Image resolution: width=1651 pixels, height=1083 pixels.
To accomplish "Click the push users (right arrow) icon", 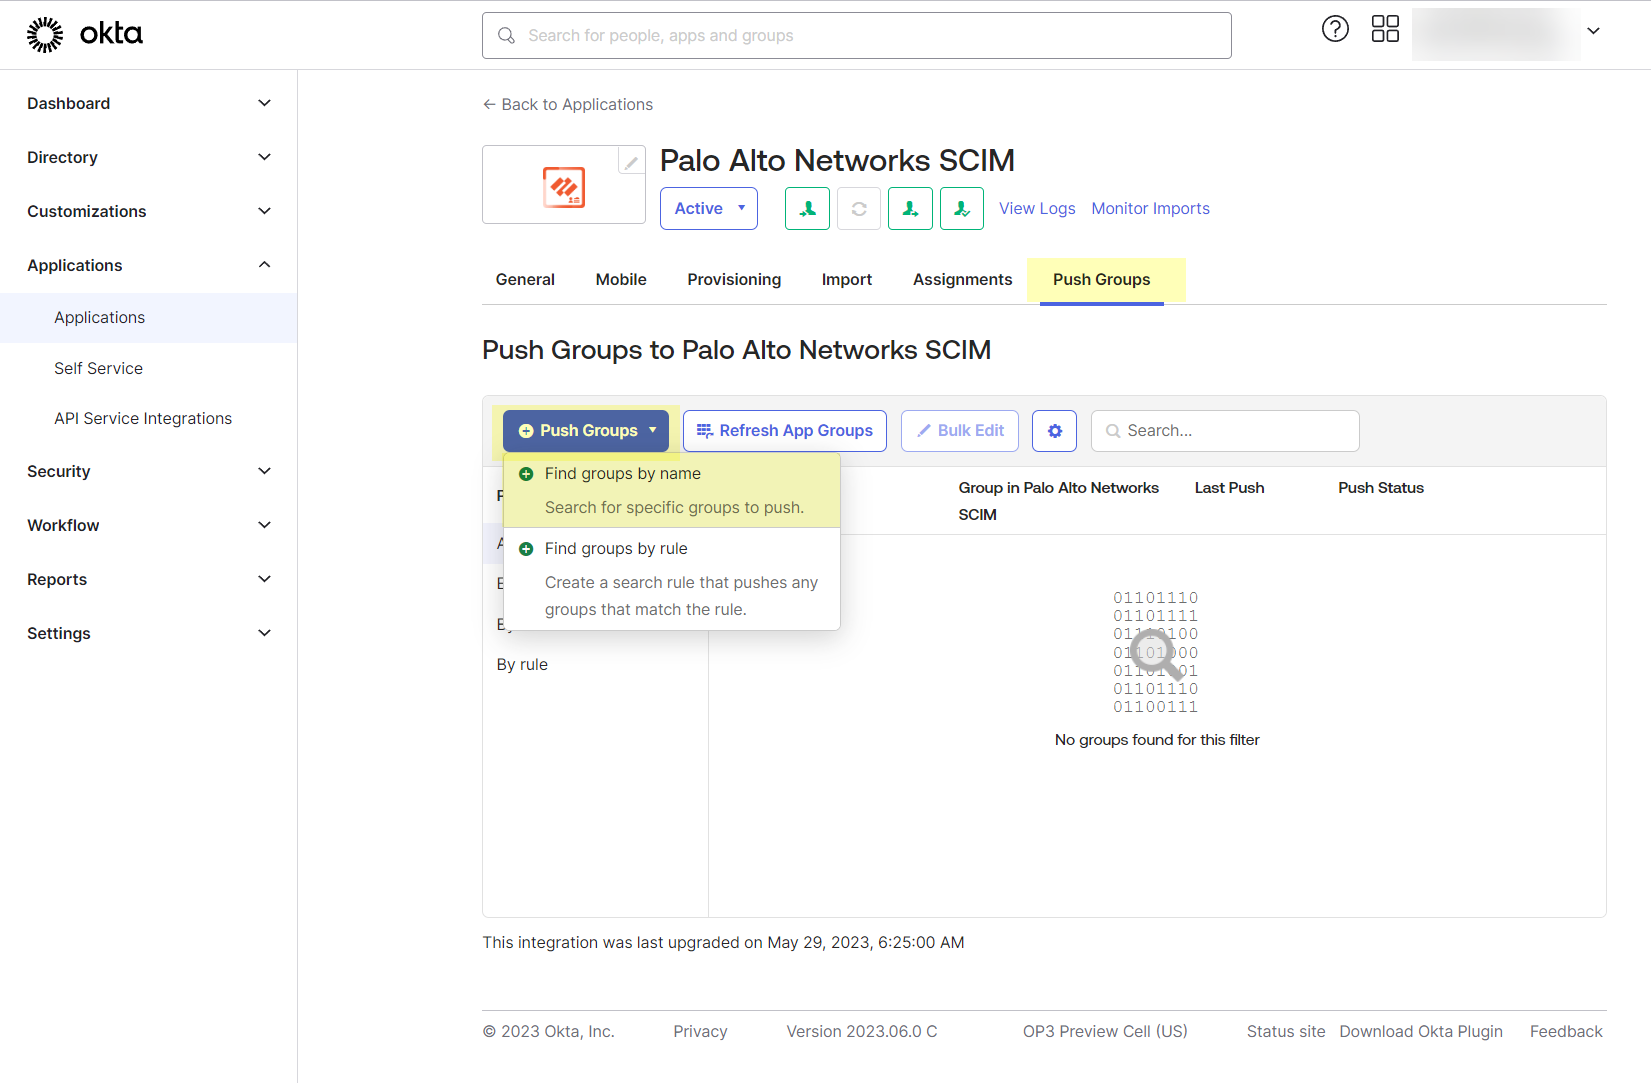I will point(910,209).
